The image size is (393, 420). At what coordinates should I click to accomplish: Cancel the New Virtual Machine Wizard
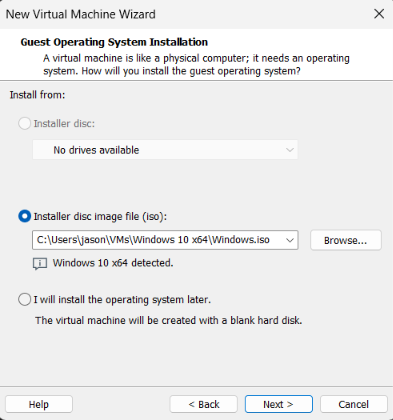pos(354,404)
